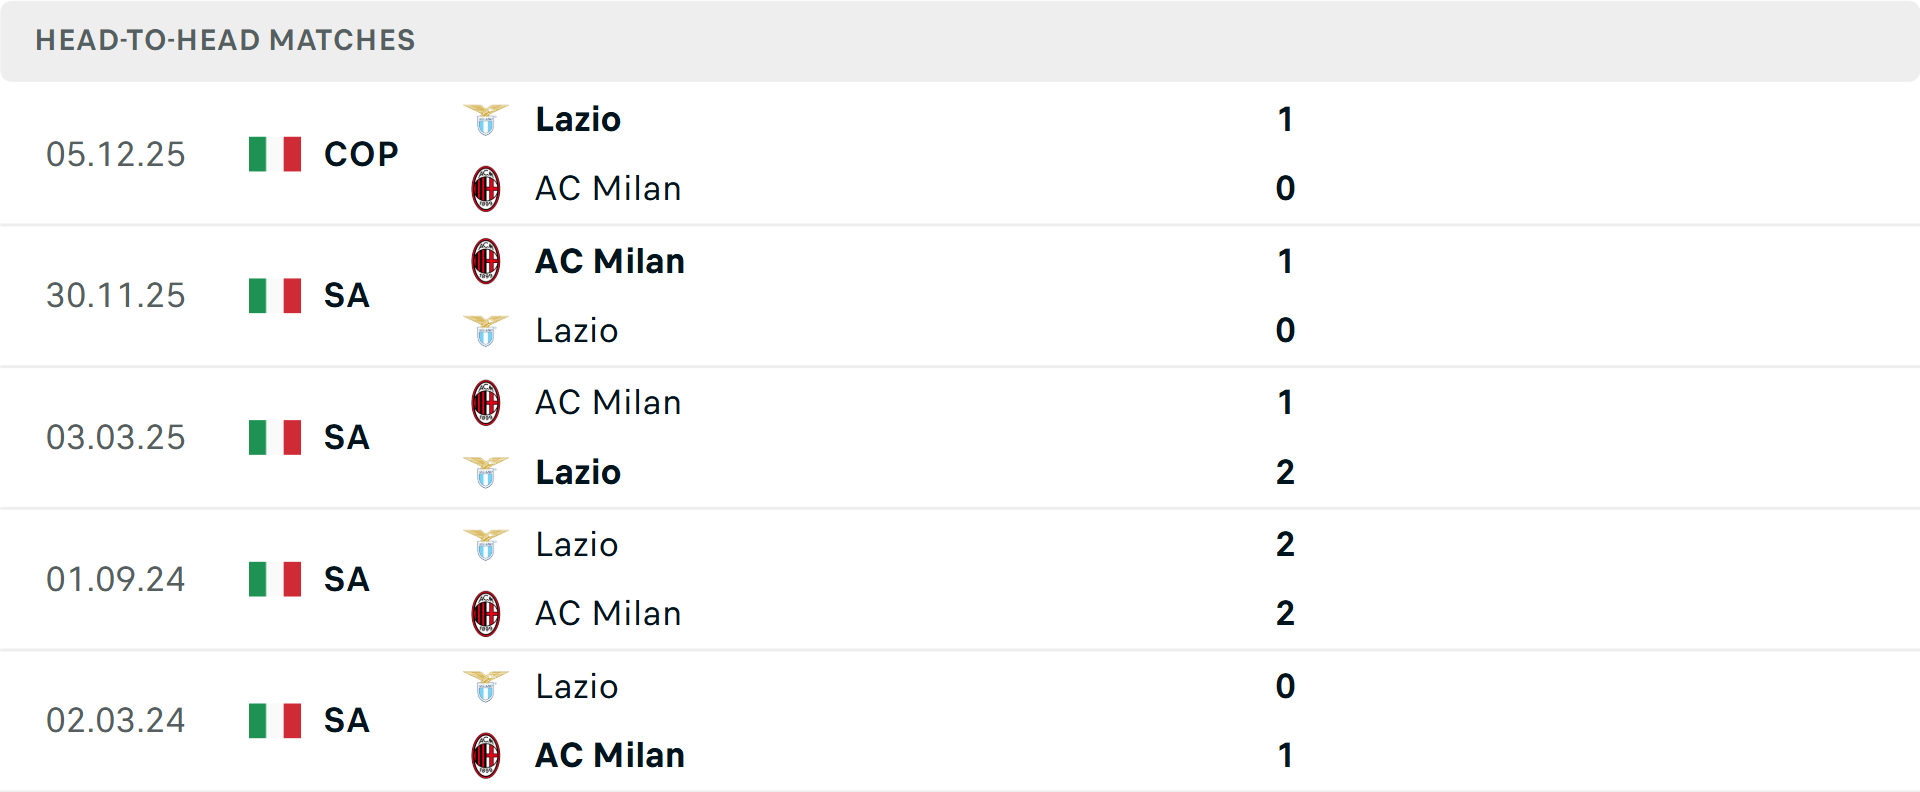Viewport: 1920px width, 792px height.
Task: Select the Italy flag beside the 02.03.24 date
Action: [274, 721]
